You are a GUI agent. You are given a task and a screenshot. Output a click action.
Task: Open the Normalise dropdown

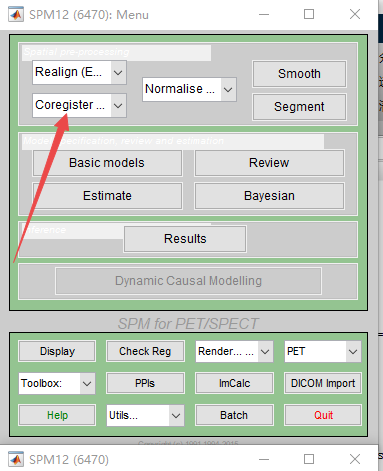189,89
